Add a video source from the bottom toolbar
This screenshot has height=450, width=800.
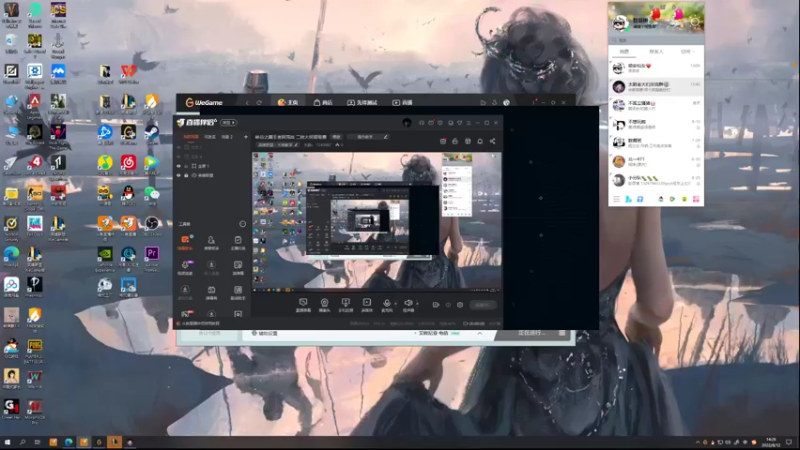tap(367, 305)
